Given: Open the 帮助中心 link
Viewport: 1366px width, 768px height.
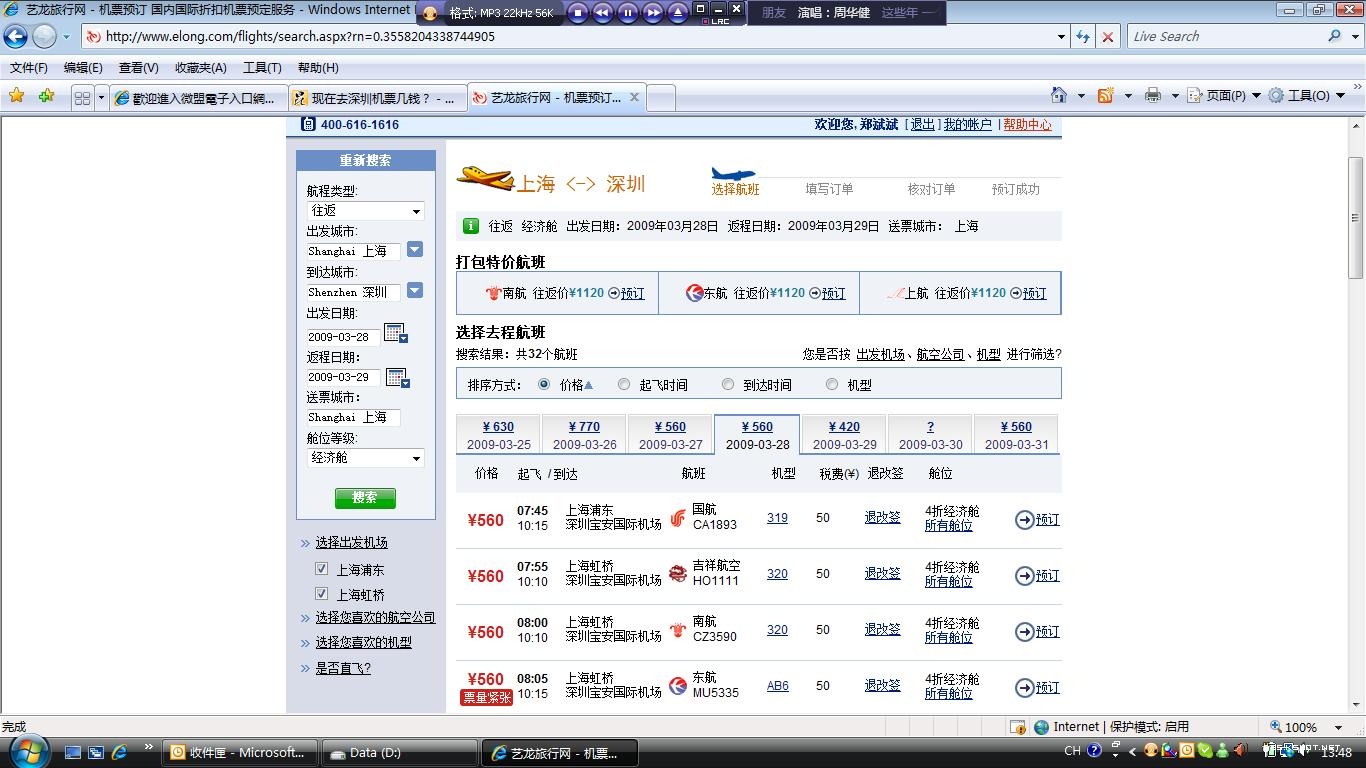Looking at the screenshot, I should point(1027,125).
